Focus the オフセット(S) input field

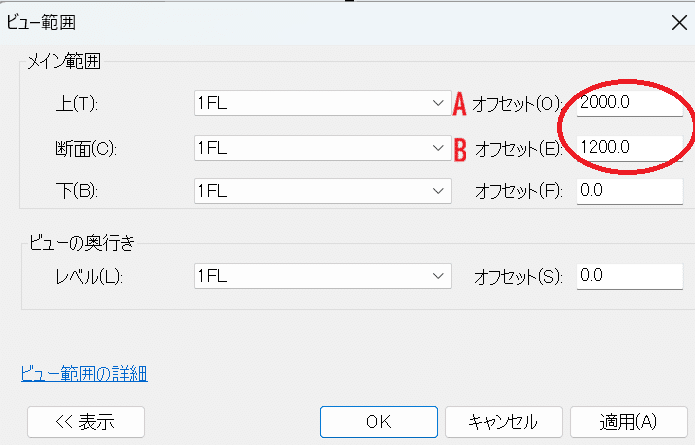629,276
